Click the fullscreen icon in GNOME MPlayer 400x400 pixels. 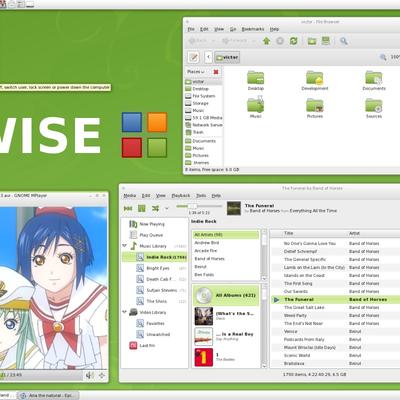pos(102,375)
